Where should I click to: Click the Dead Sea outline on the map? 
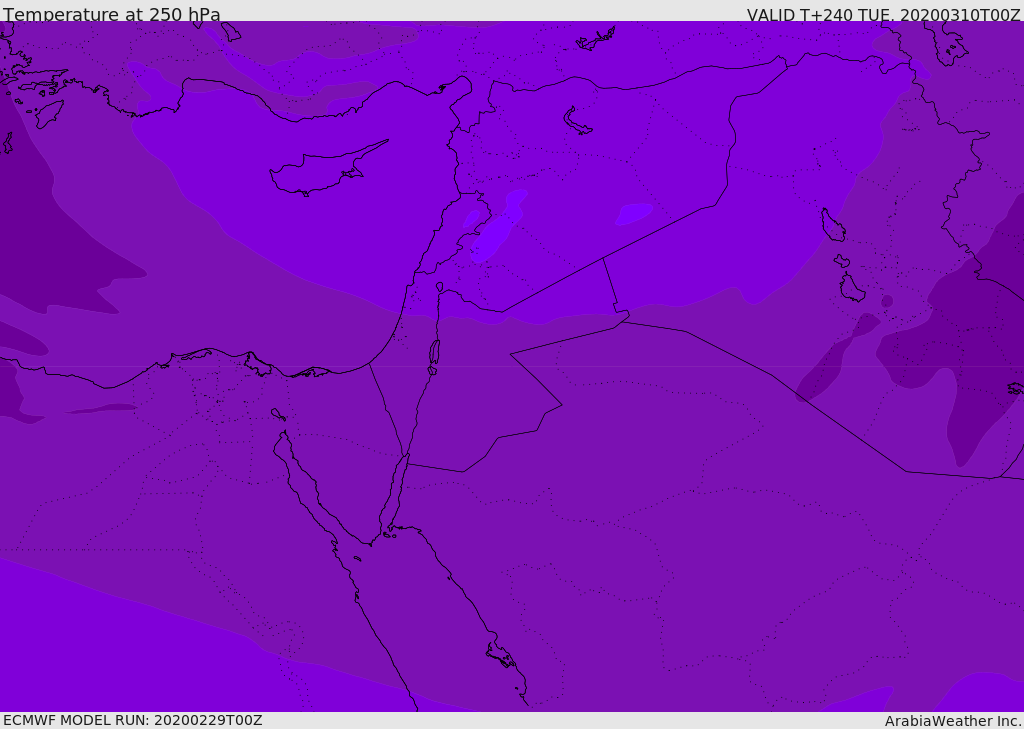click(x=434, y=353)
